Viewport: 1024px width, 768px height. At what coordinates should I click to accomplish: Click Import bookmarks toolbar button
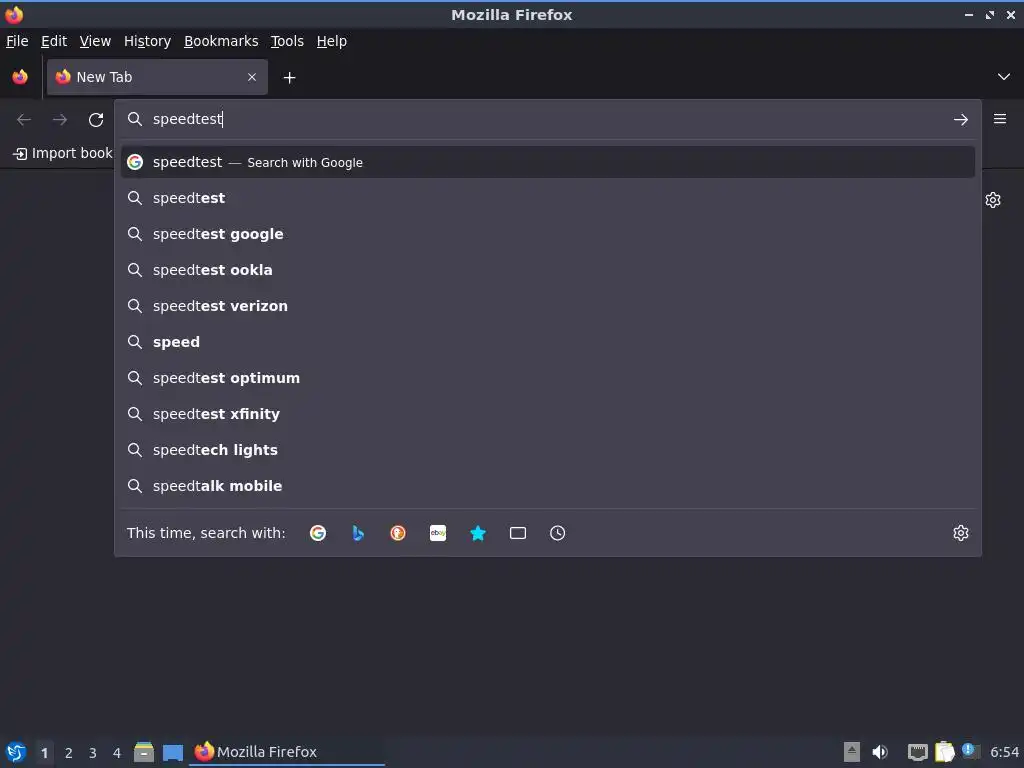coord(62,153)
